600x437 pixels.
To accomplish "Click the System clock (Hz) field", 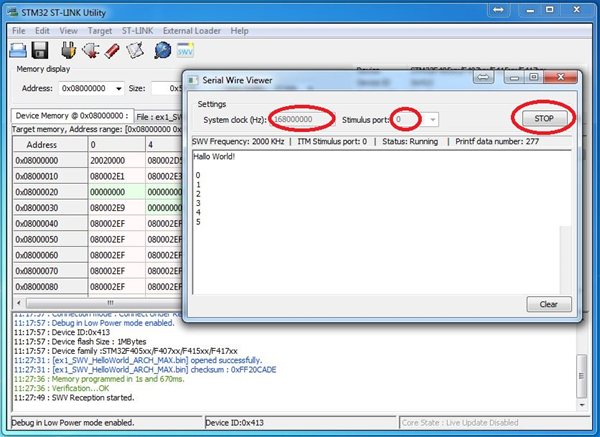I will pyautogui.click(x=302, y=119).
